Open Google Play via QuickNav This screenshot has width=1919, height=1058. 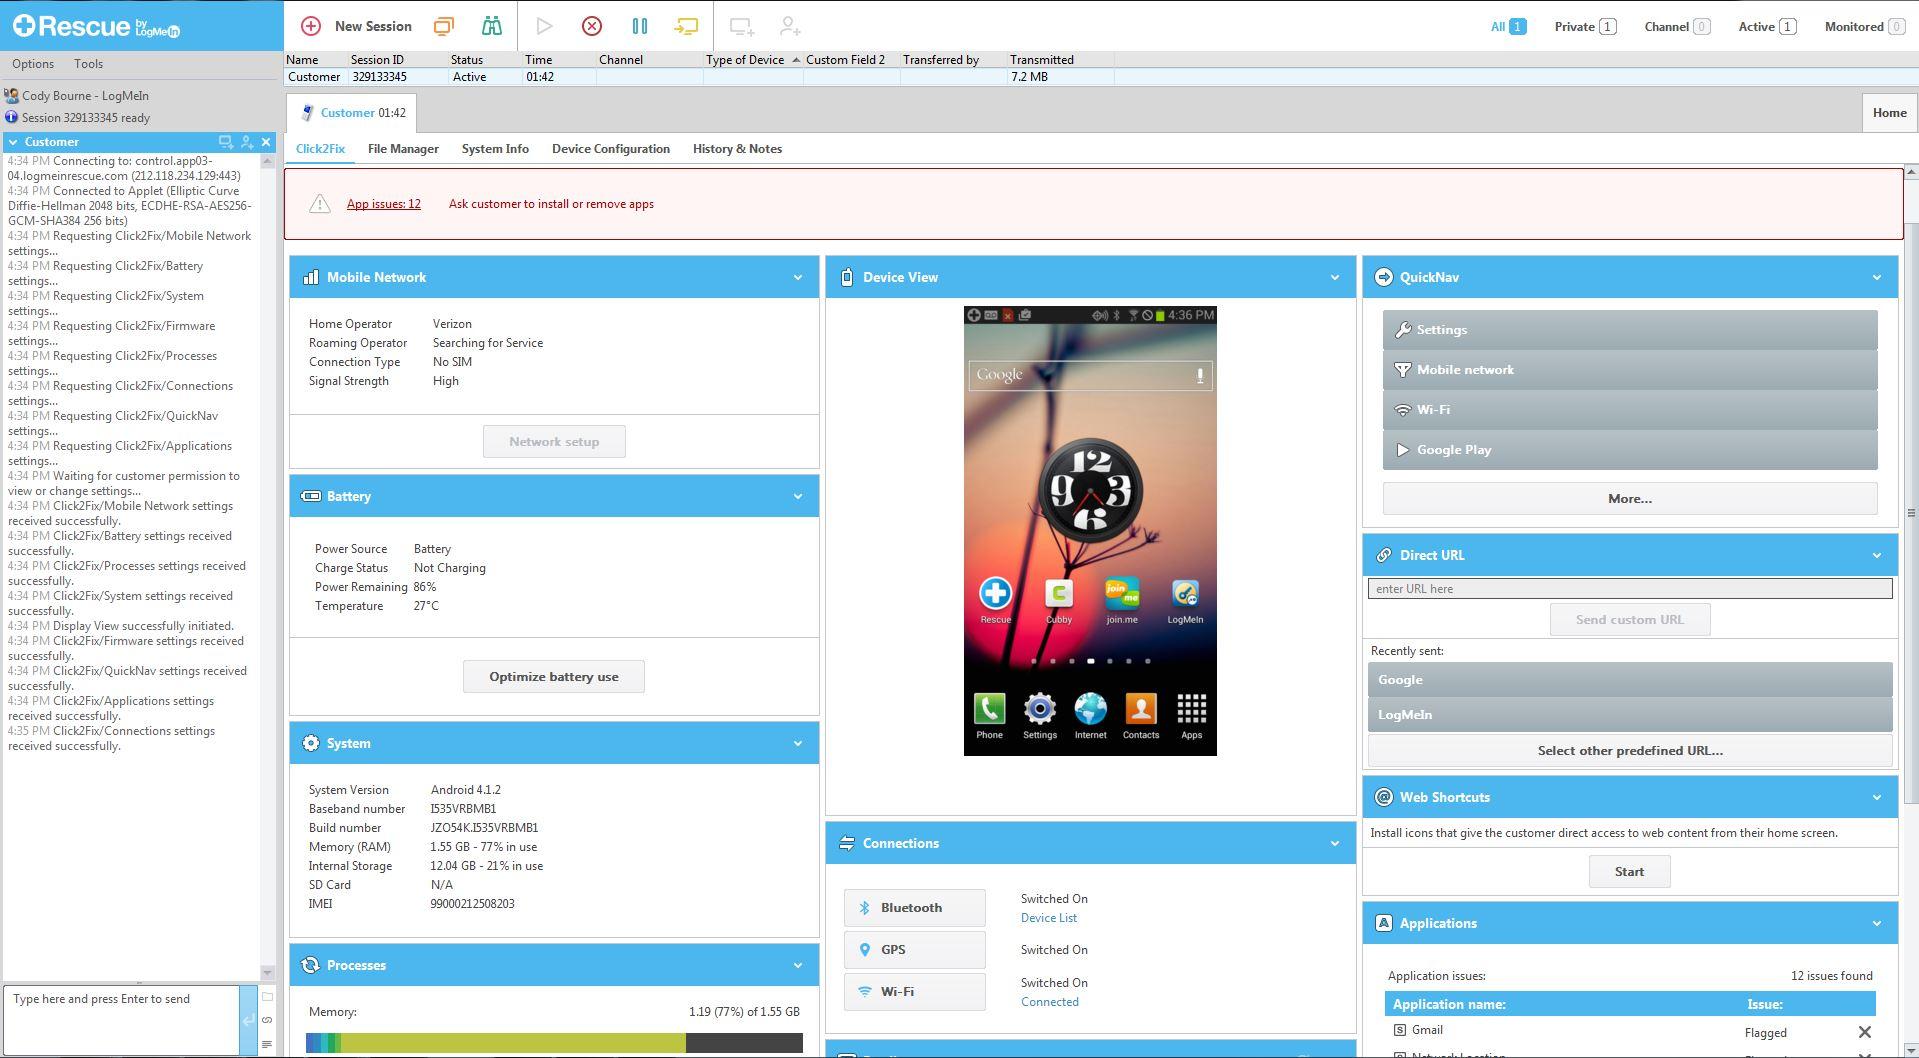tap(1628, 449)
